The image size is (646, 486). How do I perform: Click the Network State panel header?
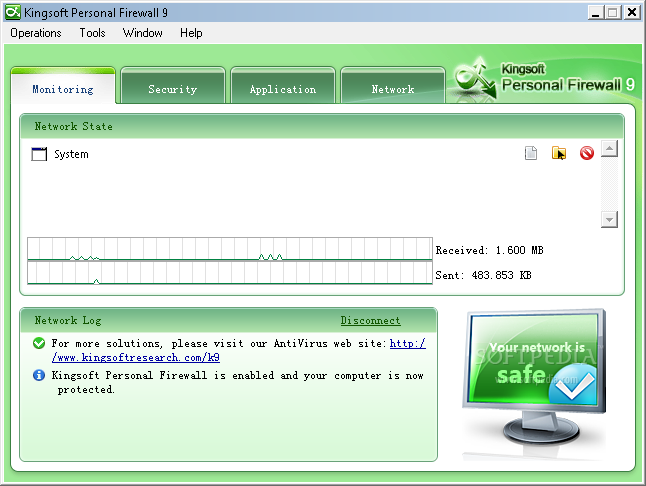click(322, 126)
